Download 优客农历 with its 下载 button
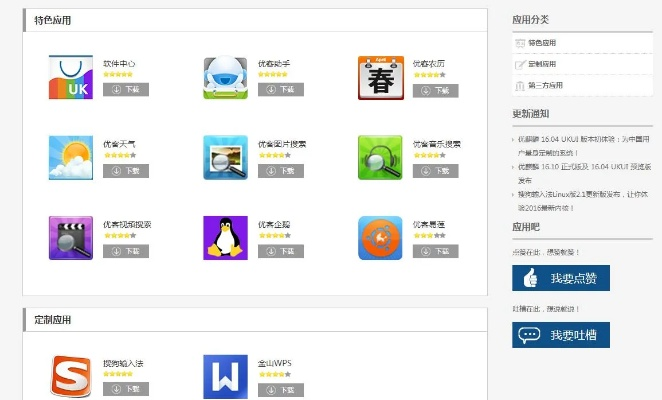This screenshot has height=400, width=662. pyautogui.click(x=436, y=90)
